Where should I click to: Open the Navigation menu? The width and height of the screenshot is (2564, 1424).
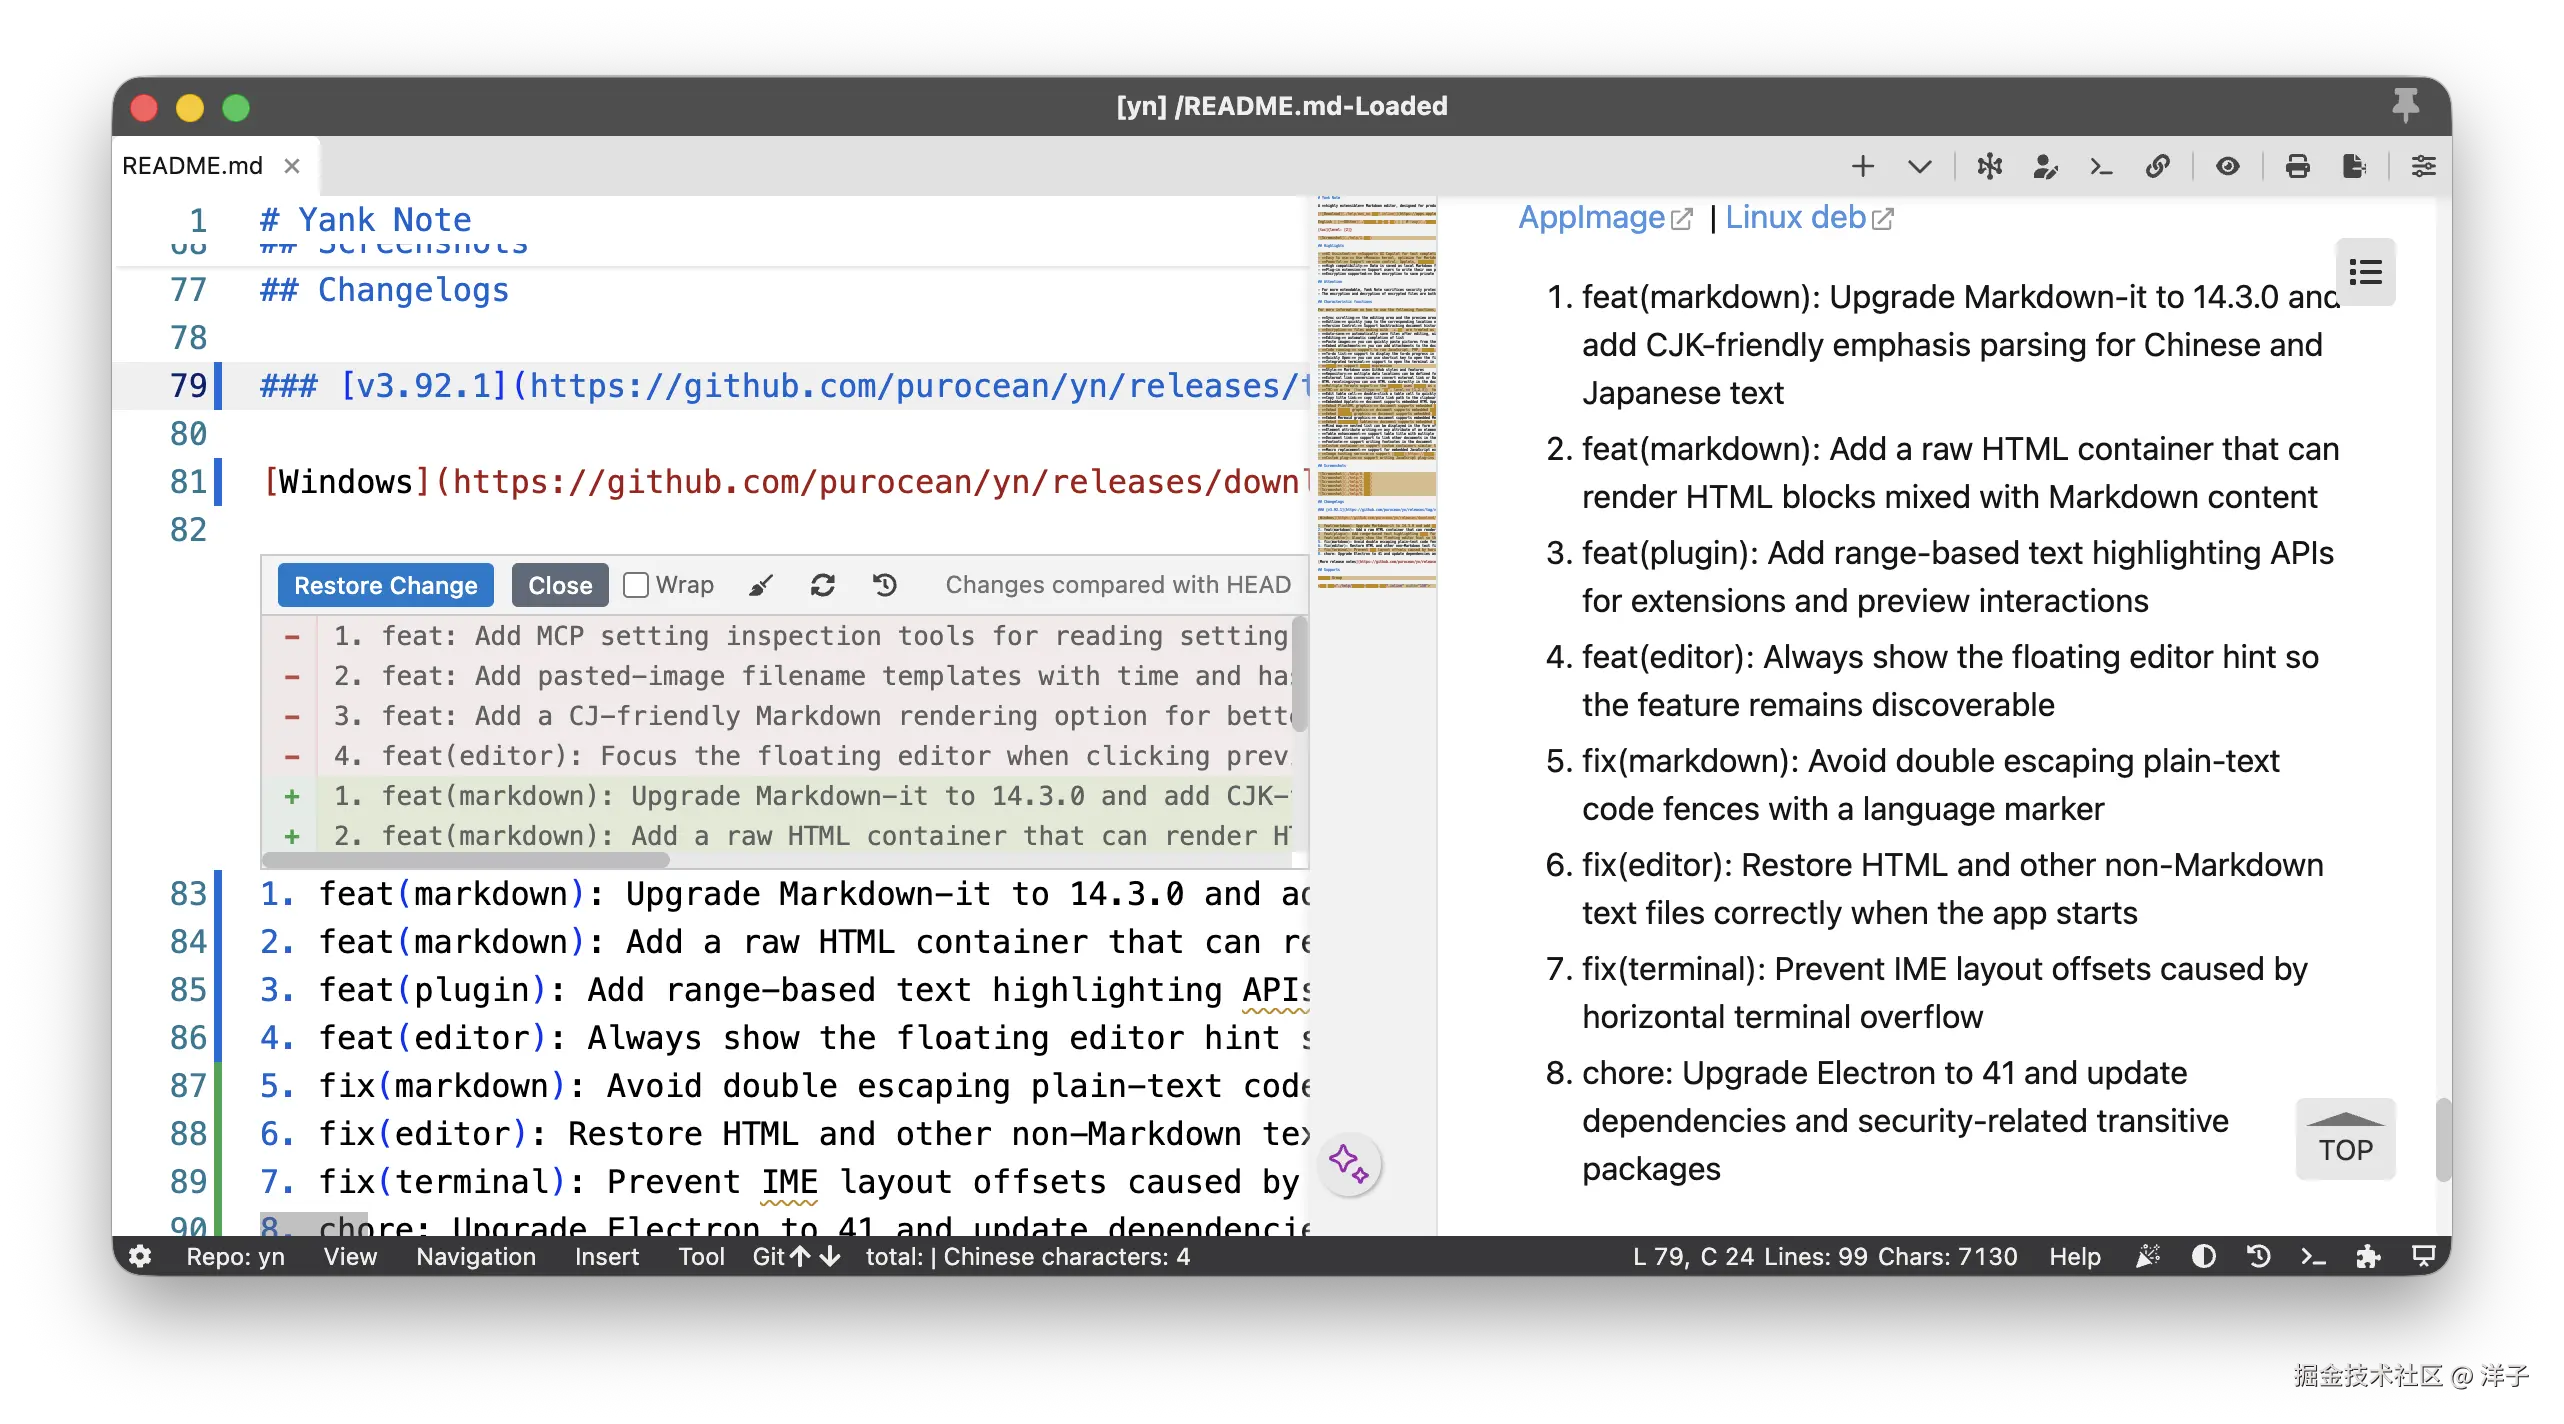pos(476,1256)
